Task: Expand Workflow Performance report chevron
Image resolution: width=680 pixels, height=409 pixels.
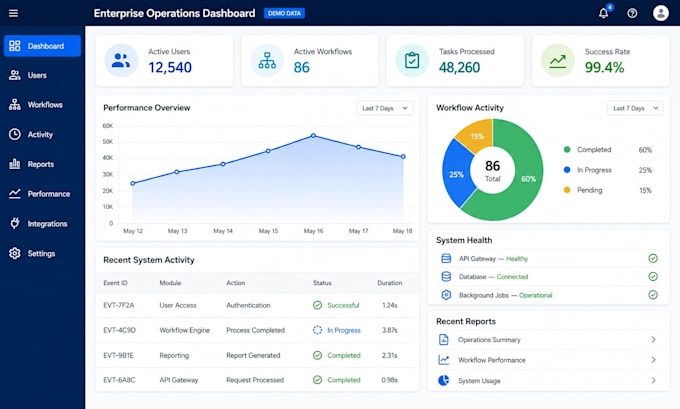Action: (x=653, y=360)
